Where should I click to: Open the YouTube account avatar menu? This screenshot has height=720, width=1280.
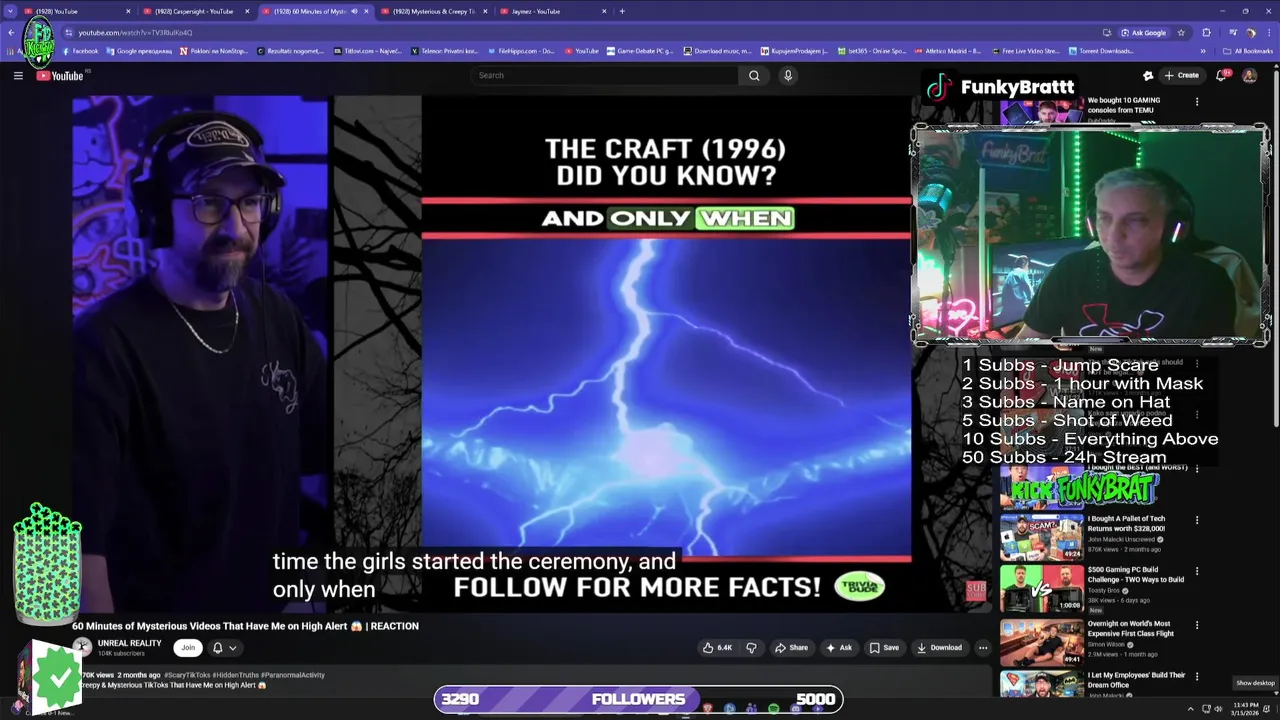tap(1249, 75)
